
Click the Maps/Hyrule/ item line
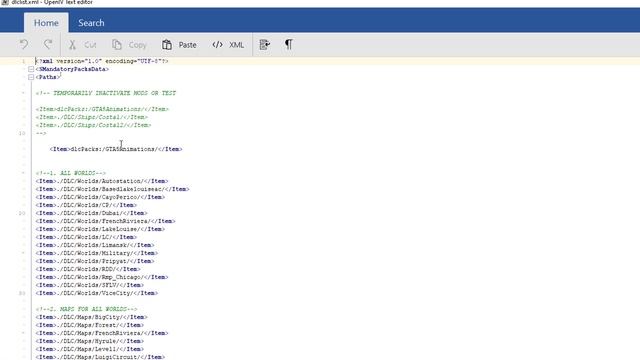(90, 341)
